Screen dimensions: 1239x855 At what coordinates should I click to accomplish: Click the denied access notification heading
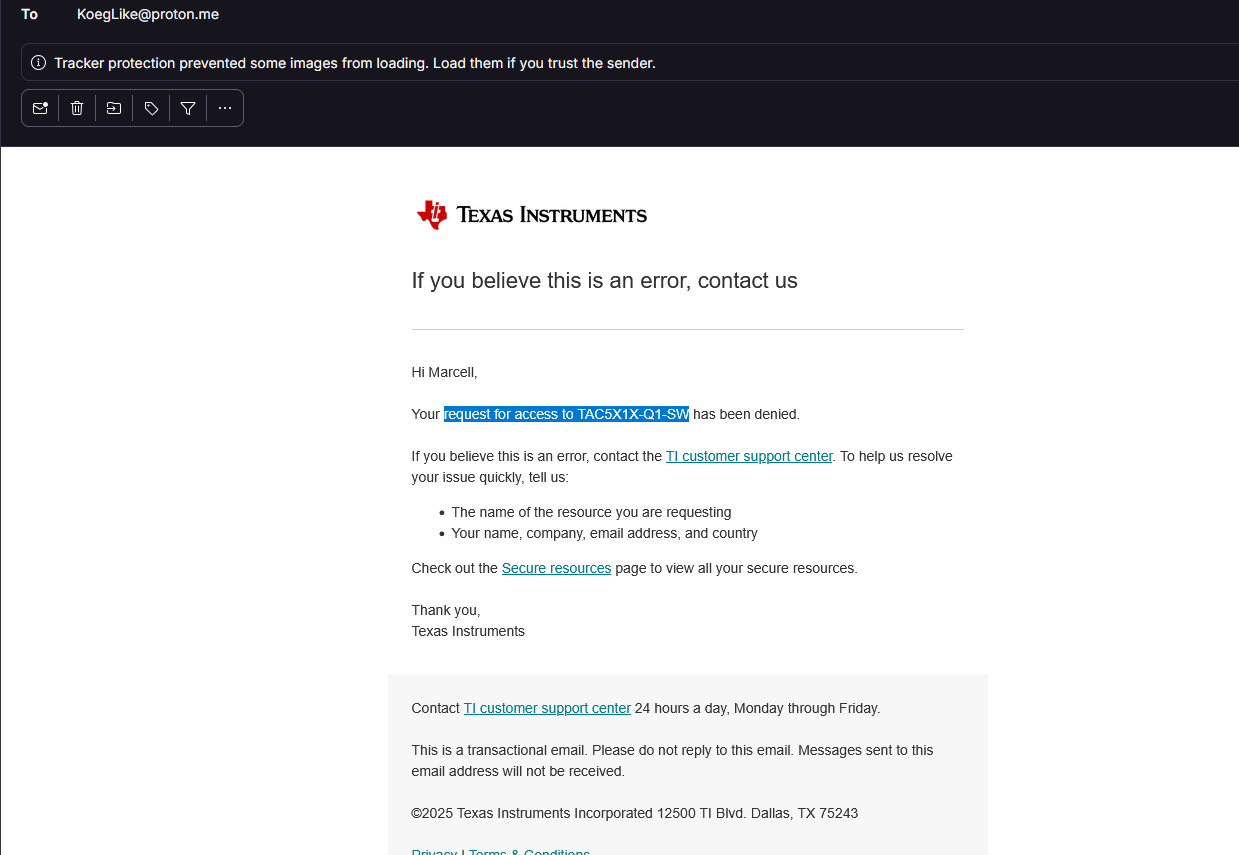604,281
